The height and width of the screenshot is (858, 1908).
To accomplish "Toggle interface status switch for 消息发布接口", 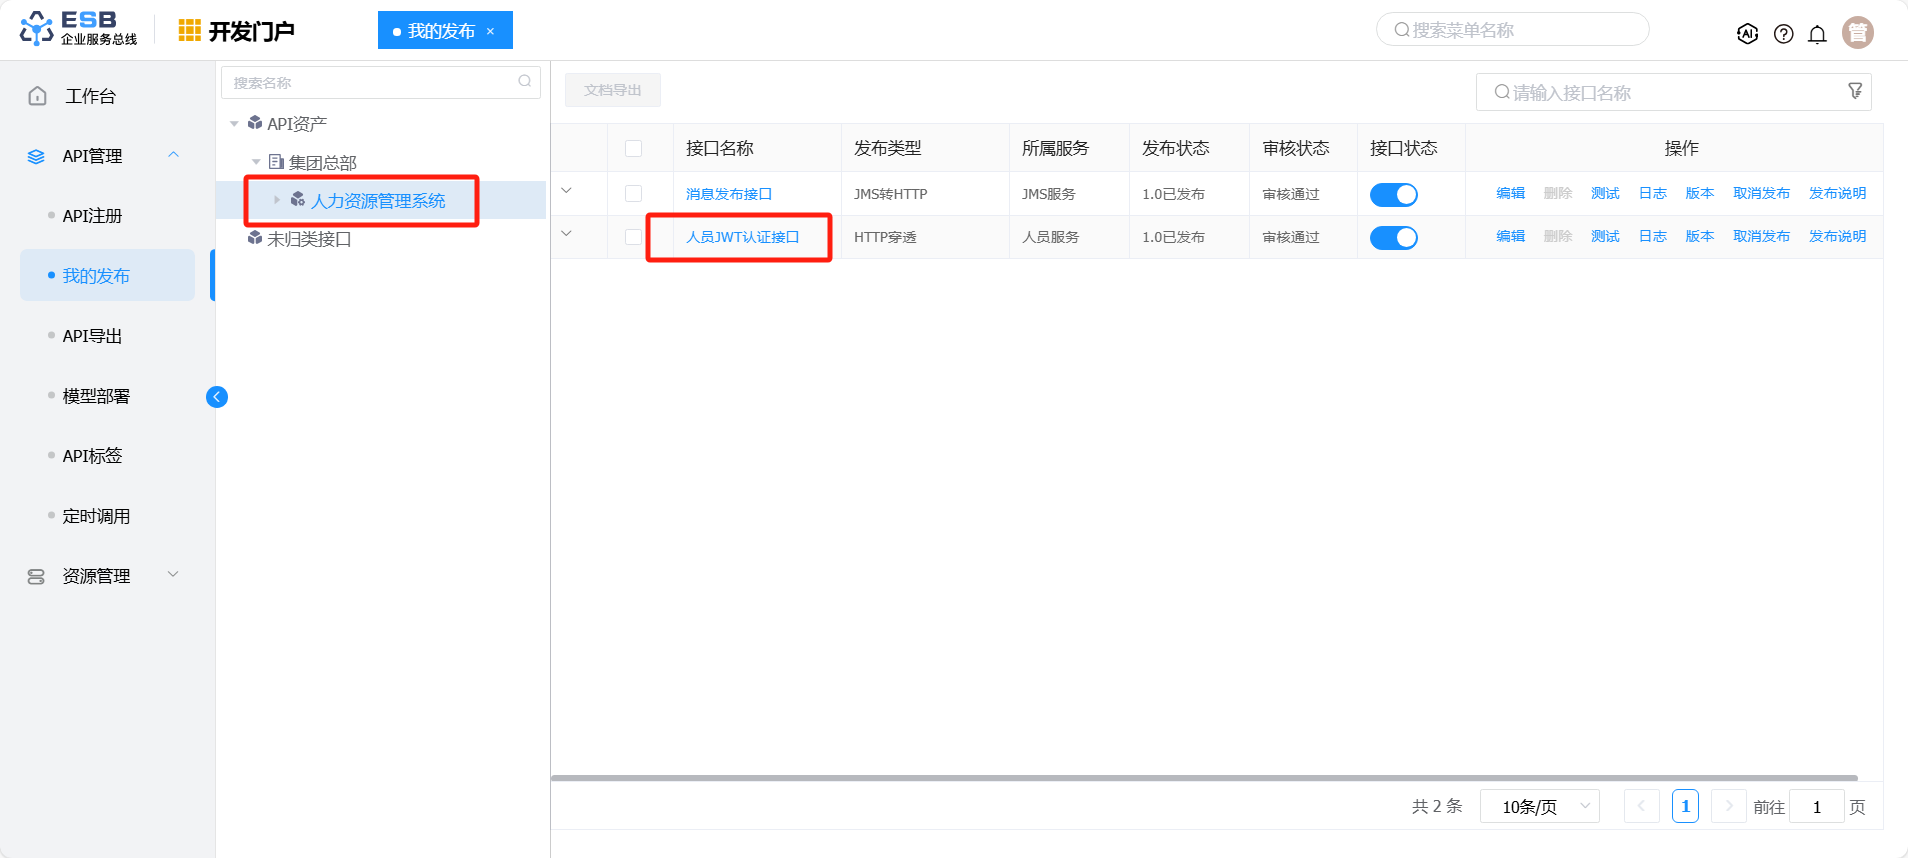I will click(x=1394, y=195).
